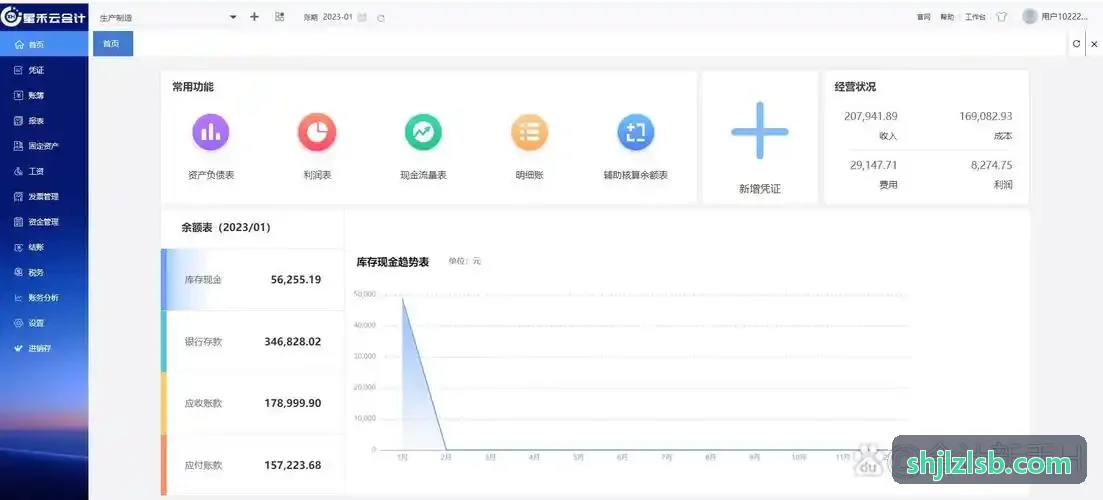Open 固定资产 in the sidebar

44,146
